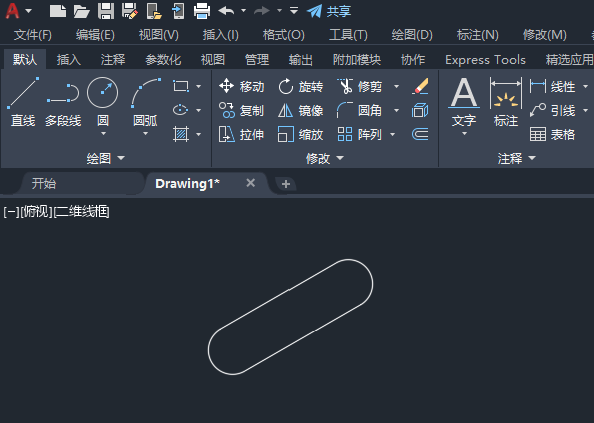This screenshot has width=594, height=423.
Task: Open the undo history dropdown arrow
Action: tap(244, 11)
